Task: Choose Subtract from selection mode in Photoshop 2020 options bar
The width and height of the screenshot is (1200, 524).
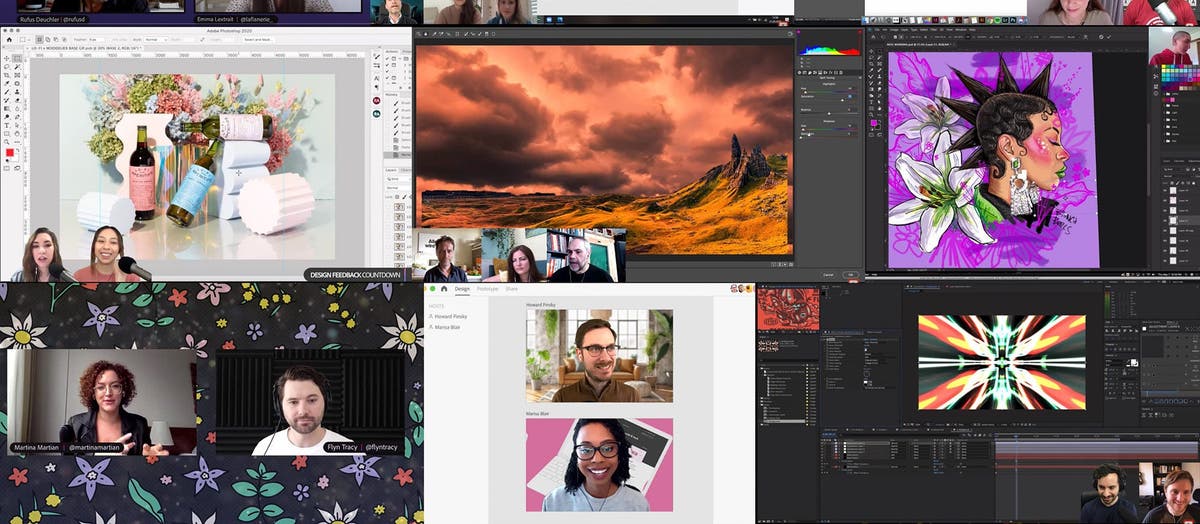Action: click(x=56, y=40)
